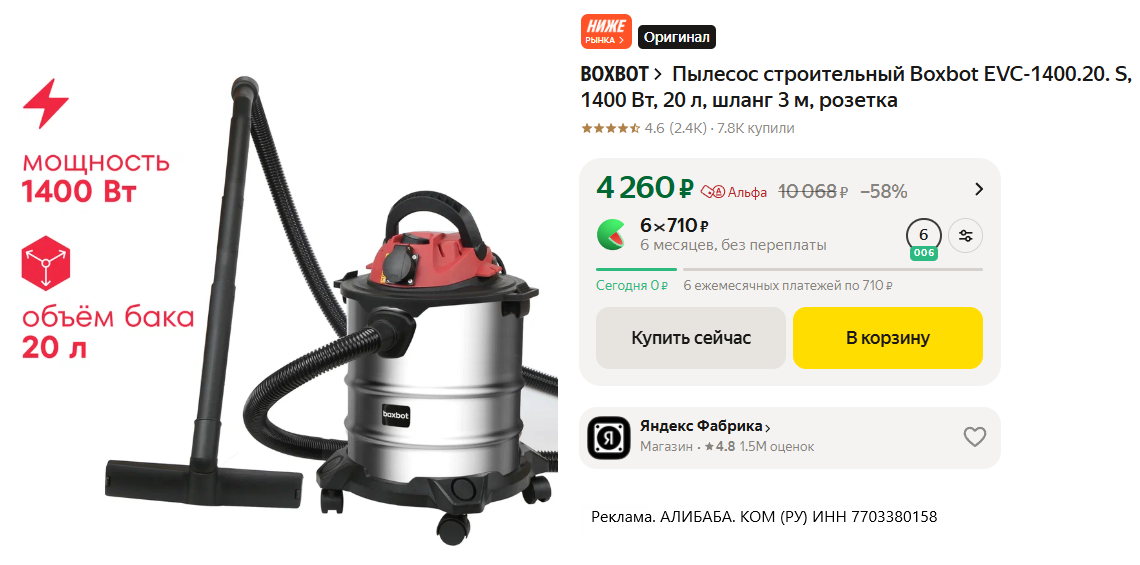Click the star rating icons
The height and width of the screenshot is (565, 1140).
tap(611, 129)
